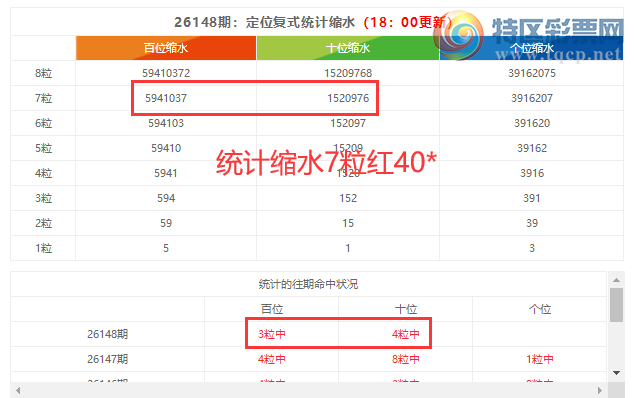Select the value 5 in 1粒 row
This screenshot has width=634, height=398.
point(166,248)
